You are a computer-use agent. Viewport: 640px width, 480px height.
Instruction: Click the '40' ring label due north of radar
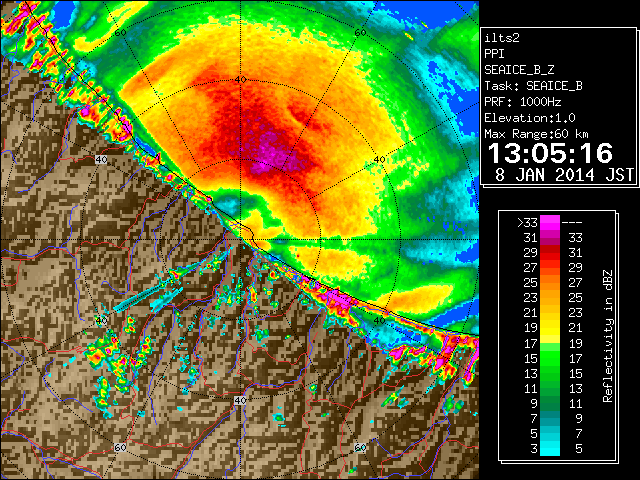[240, 80]
